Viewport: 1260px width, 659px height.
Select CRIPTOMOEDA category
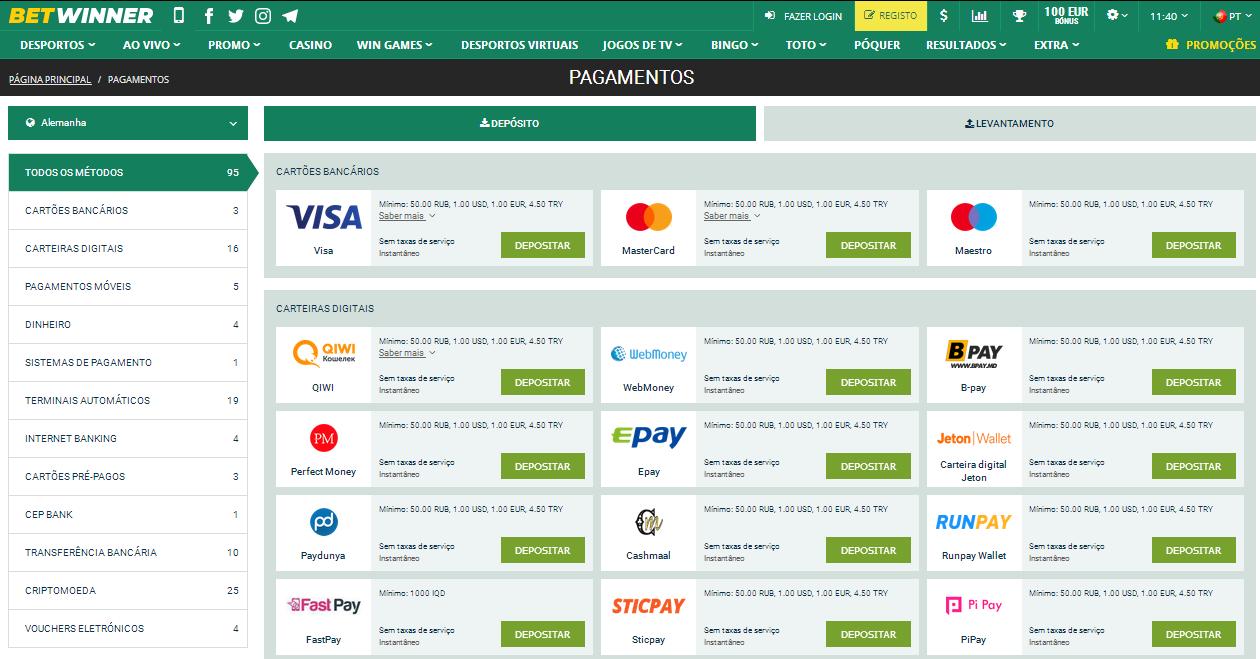click(128, 590)
